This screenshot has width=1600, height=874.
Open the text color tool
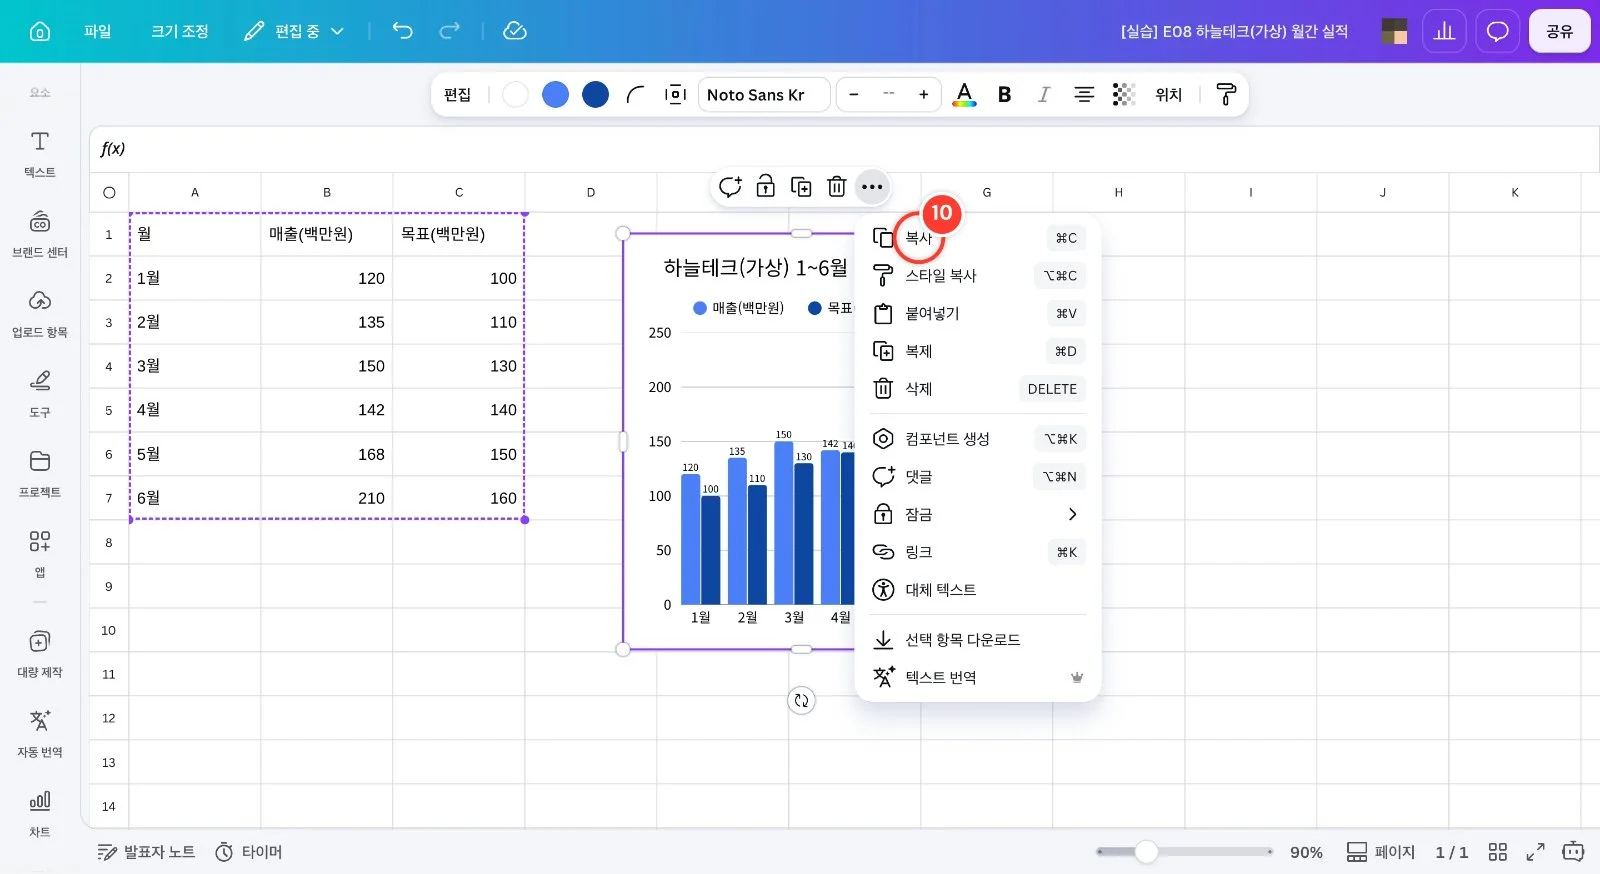[x=964, y=95]
